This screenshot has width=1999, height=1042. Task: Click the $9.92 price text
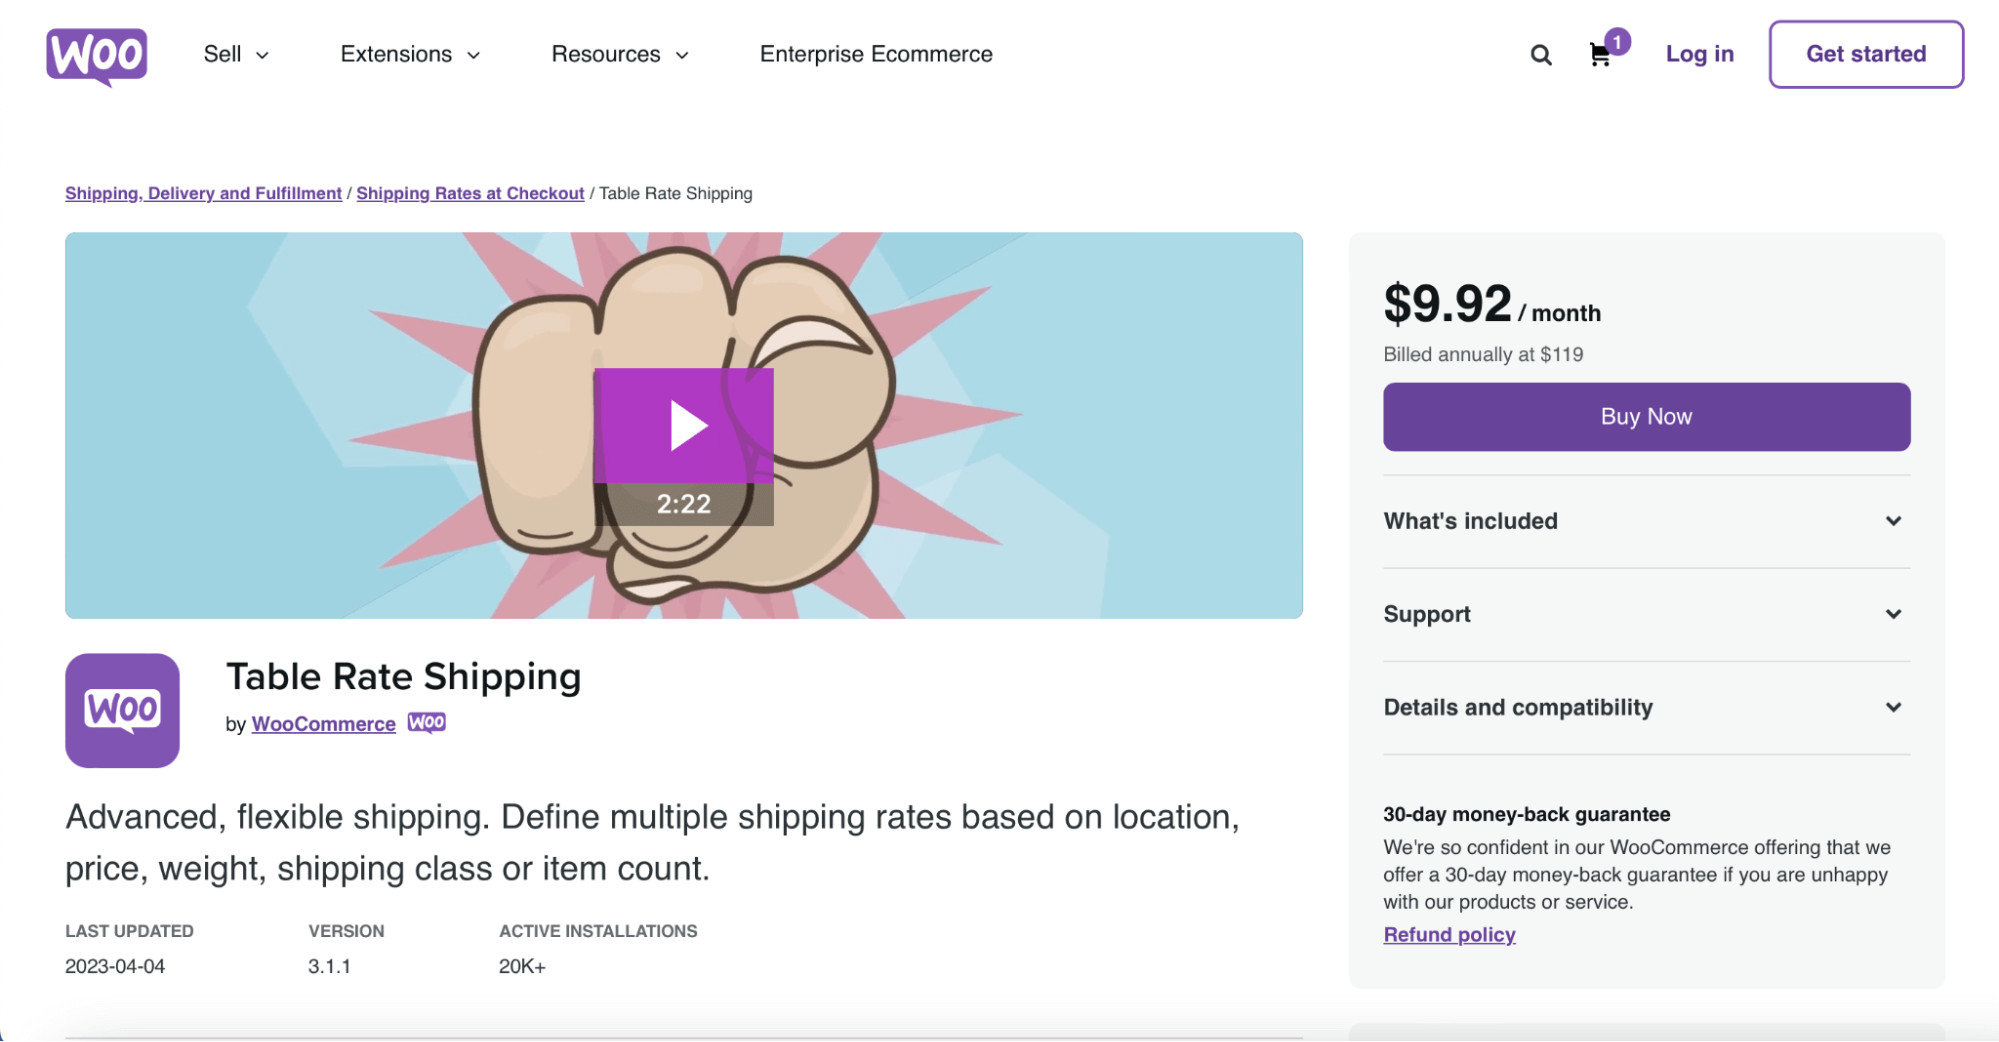[x=1447, y=303]
